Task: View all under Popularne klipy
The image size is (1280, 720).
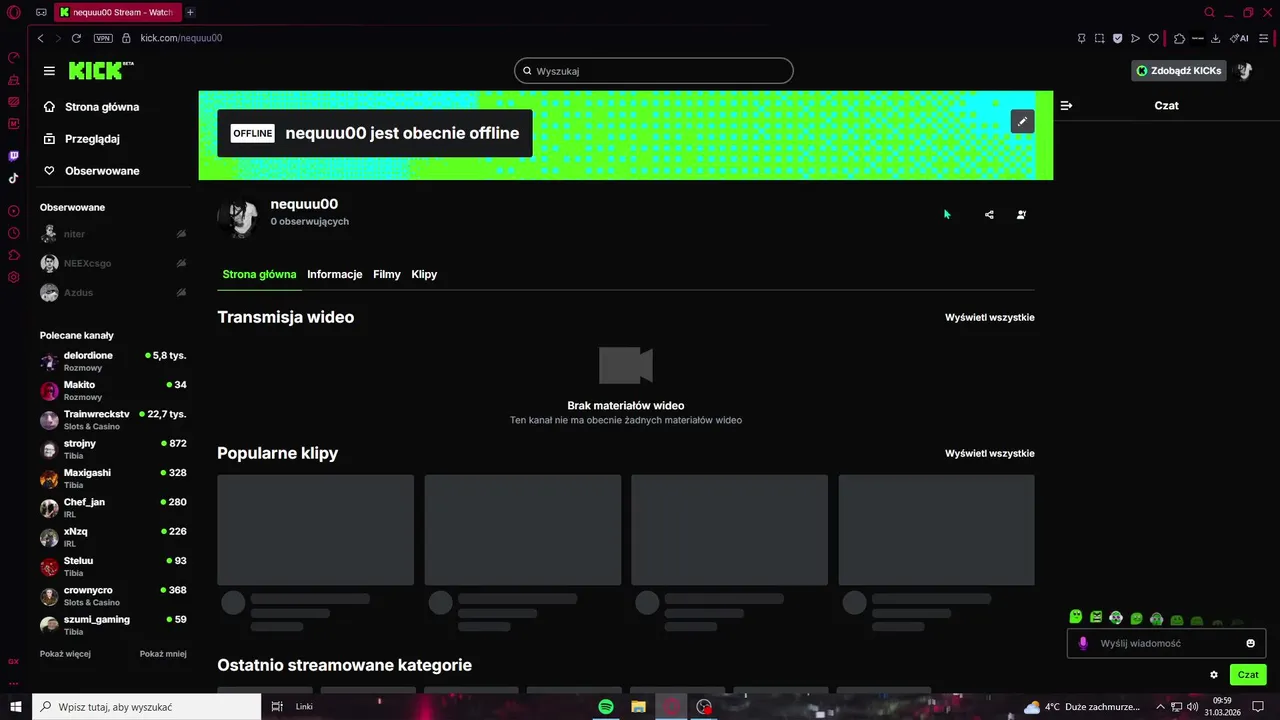Action: pyautogui.click(x=990, y=453)
